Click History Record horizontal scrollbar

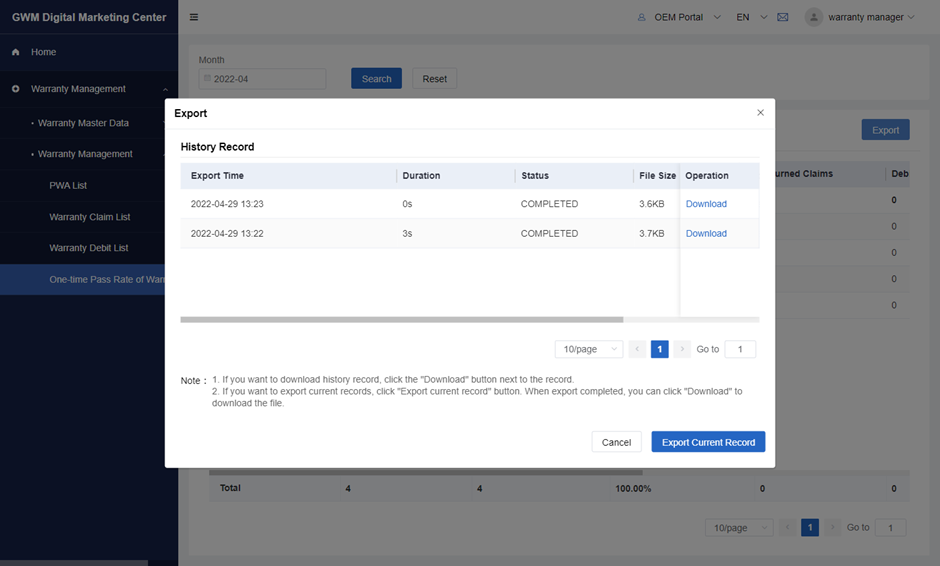click(402, 320)
